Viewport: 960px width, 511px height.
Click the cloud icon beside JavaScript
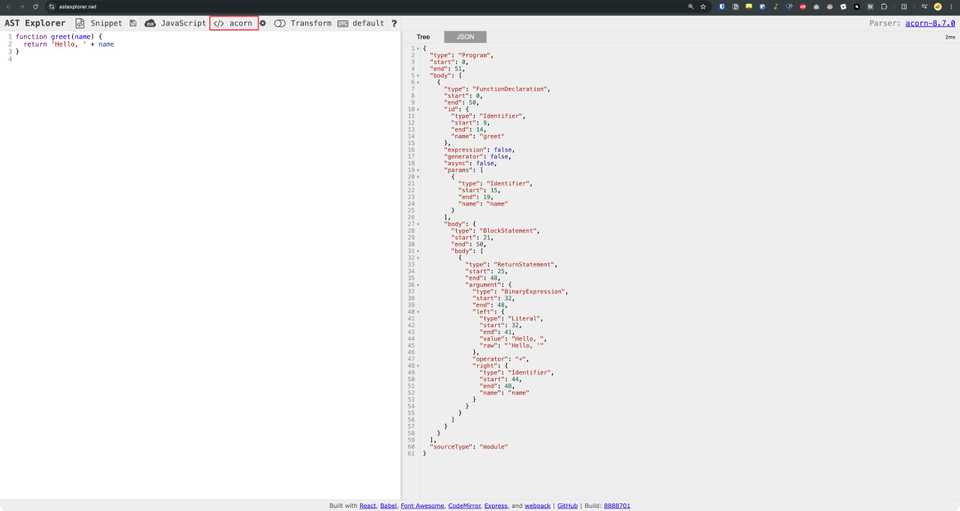pyautogui.click(x=150, y=23)
